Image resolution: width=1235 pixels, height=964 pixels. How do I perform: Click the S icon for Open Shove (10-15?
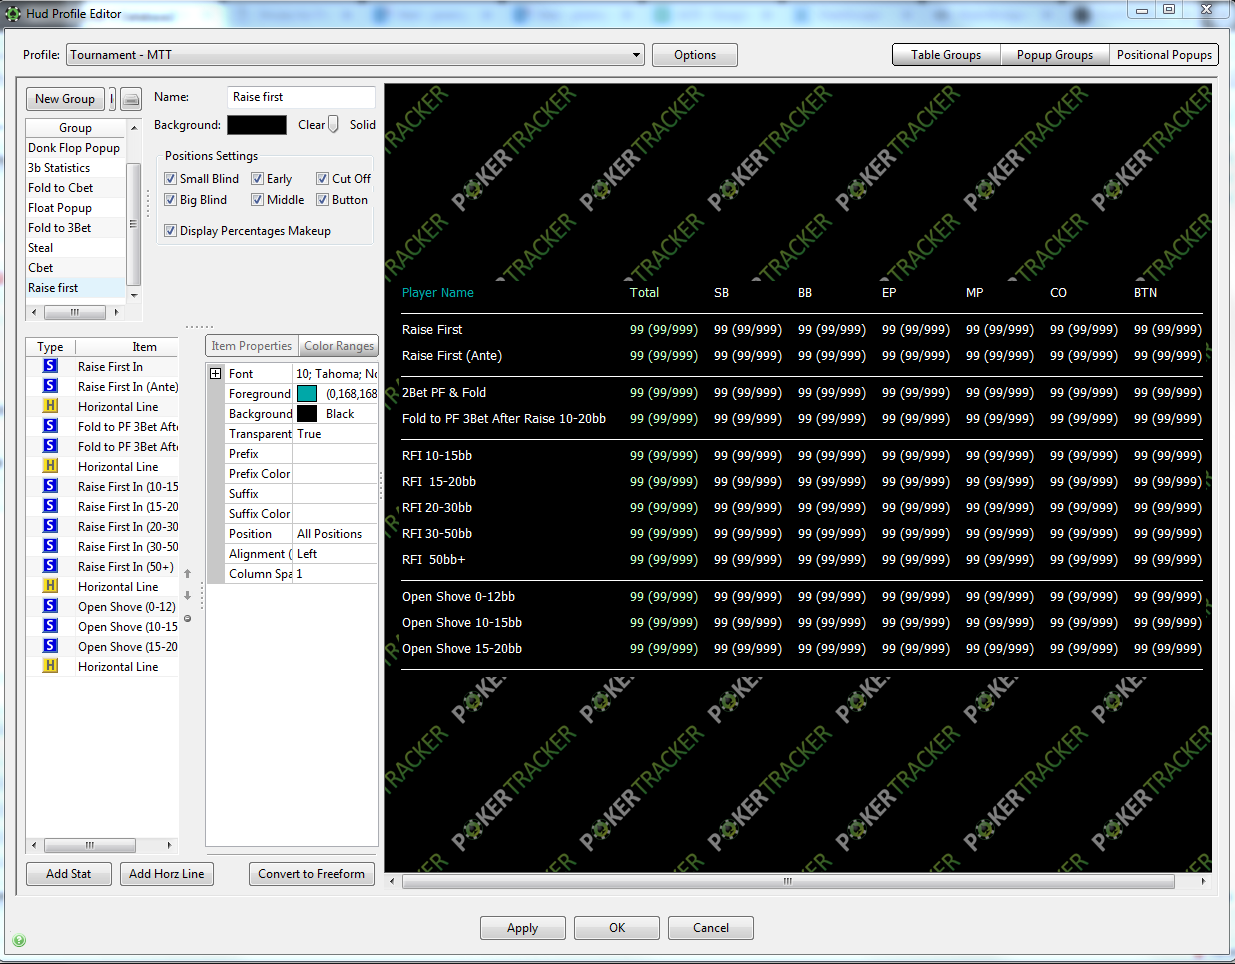50,626
